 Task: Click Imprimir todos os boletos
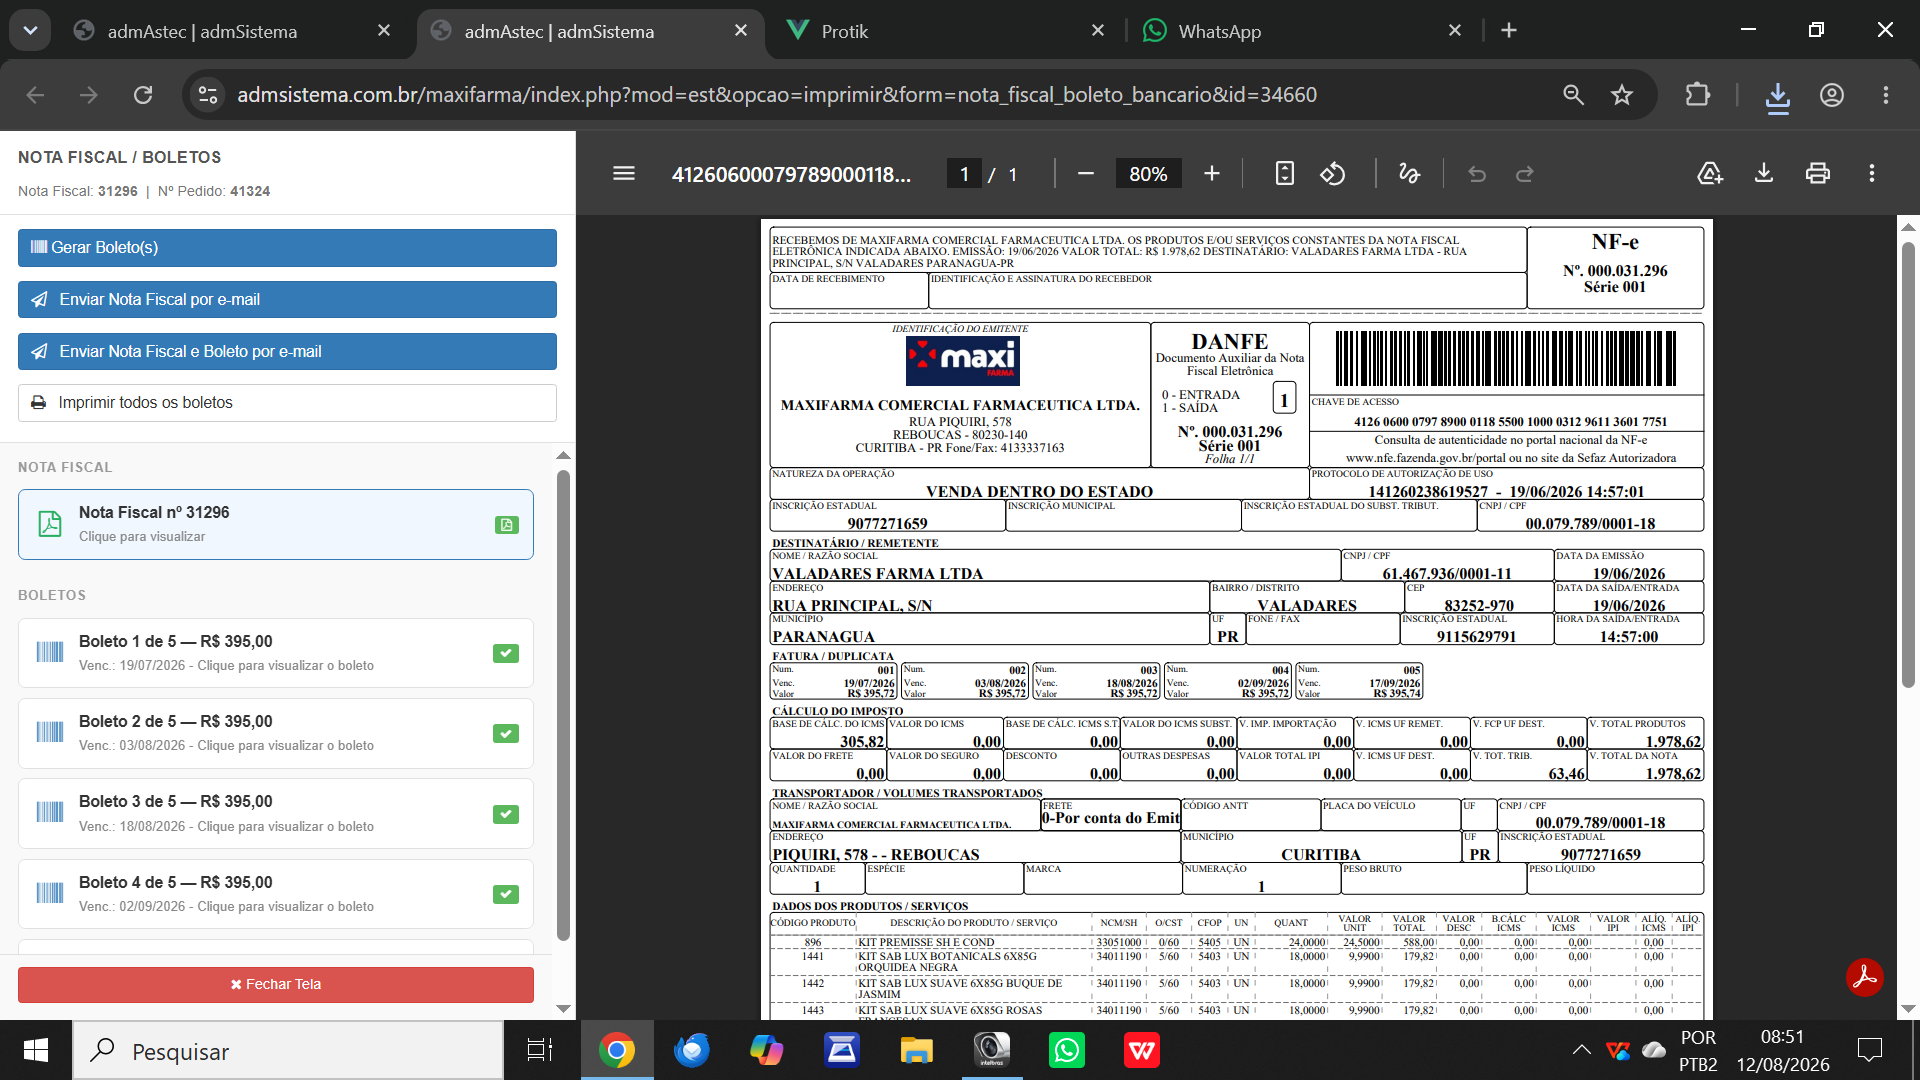coord(287,403)
